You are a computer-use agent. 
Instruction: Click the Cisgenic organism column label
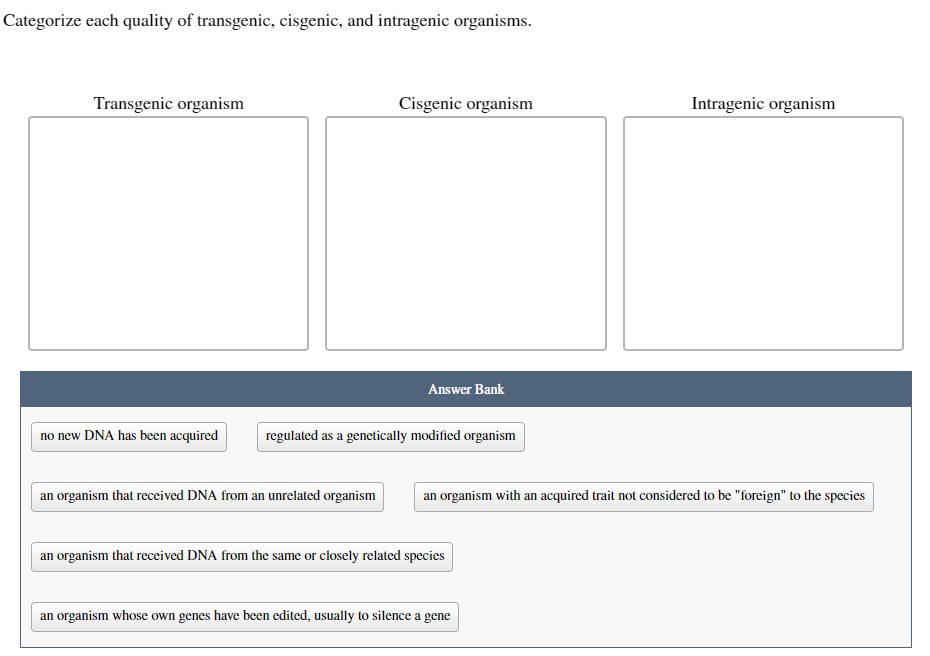[x=465, y=103]
